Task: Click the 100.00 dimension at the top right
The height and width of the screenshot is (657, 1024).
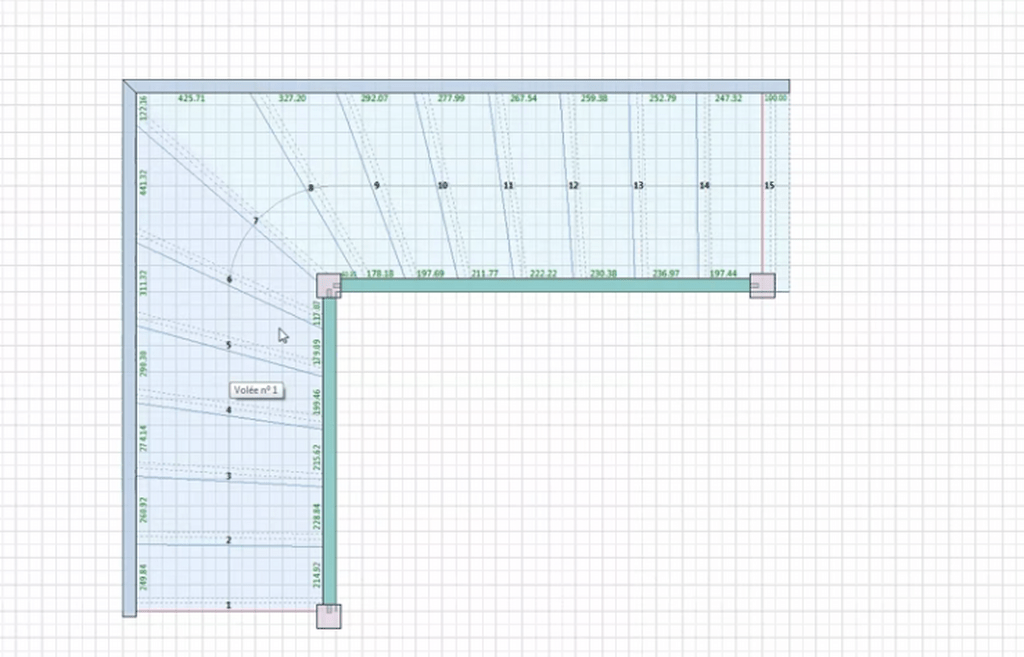Action: point(775,98)
